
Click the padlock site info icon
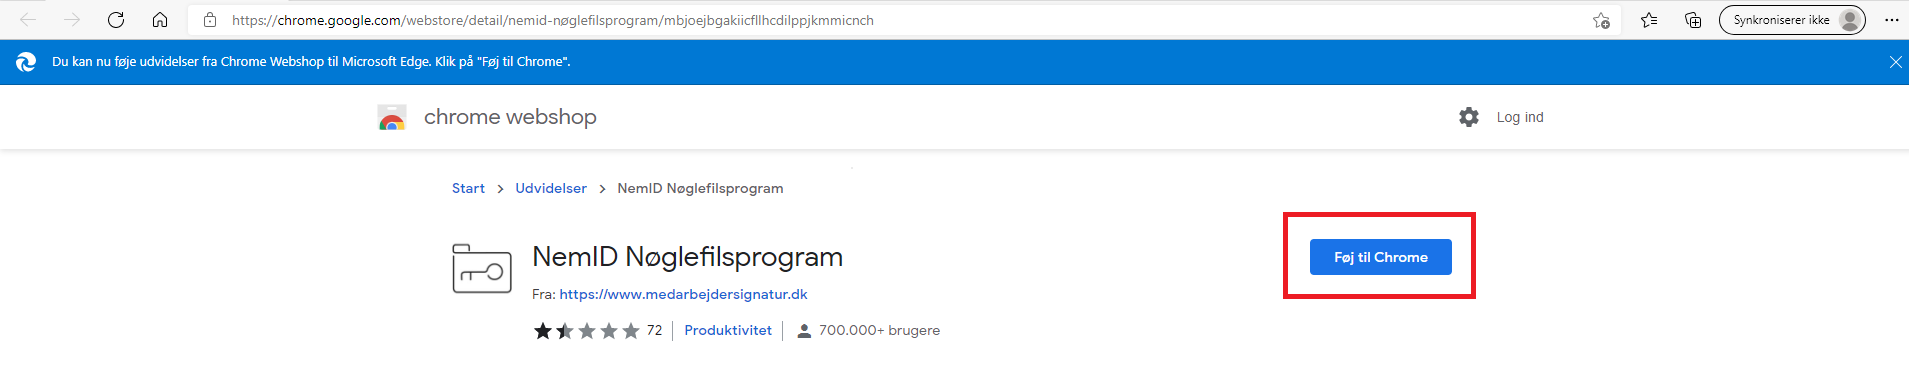(210, 20)
